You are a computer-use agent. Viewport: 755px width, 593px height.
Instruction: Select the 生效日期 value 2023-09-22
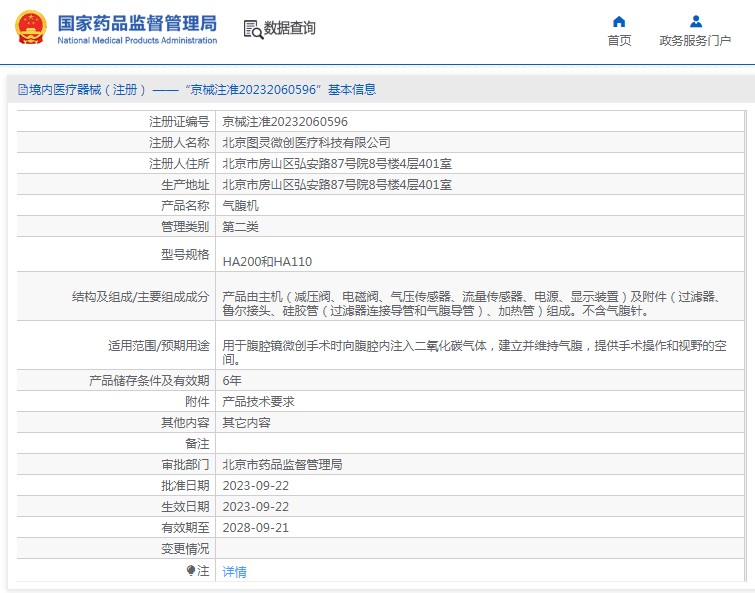point(256,507)
